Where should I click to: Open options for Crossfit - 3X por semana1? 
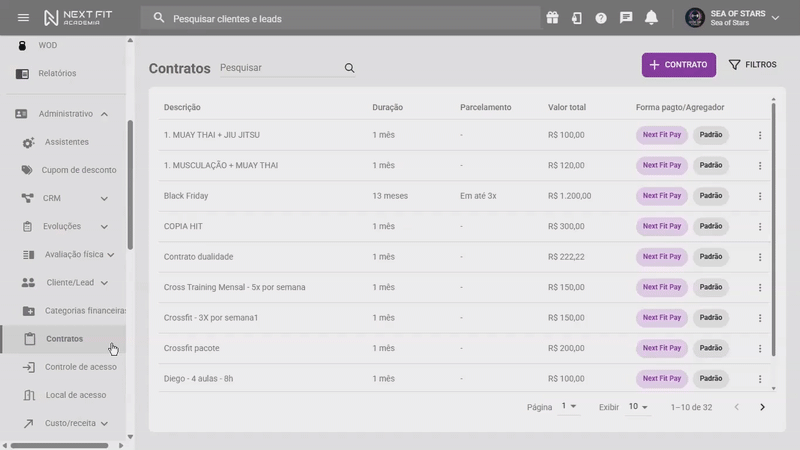[x=760, y=318]
